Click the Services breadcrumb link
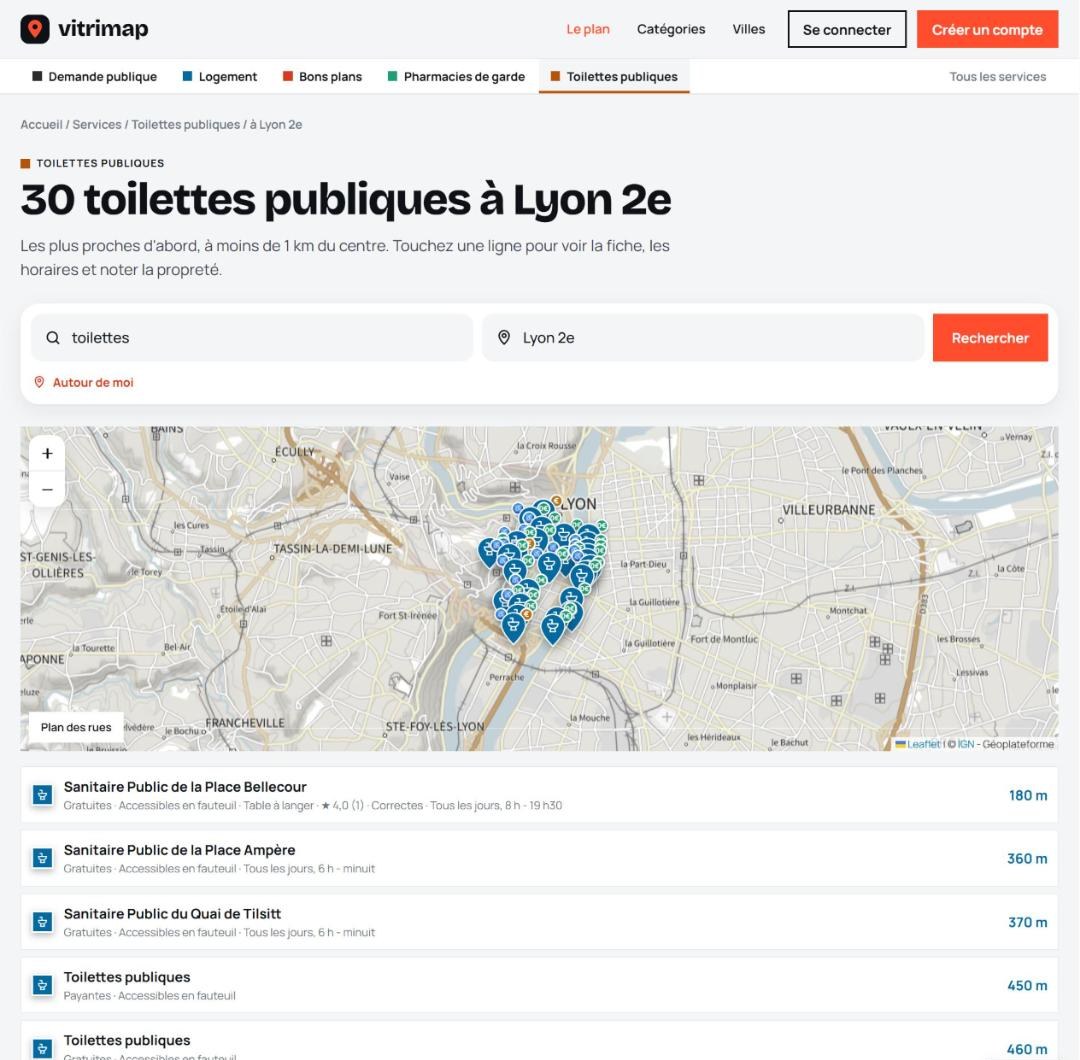 pyautogui.click(x=96, y=125)
